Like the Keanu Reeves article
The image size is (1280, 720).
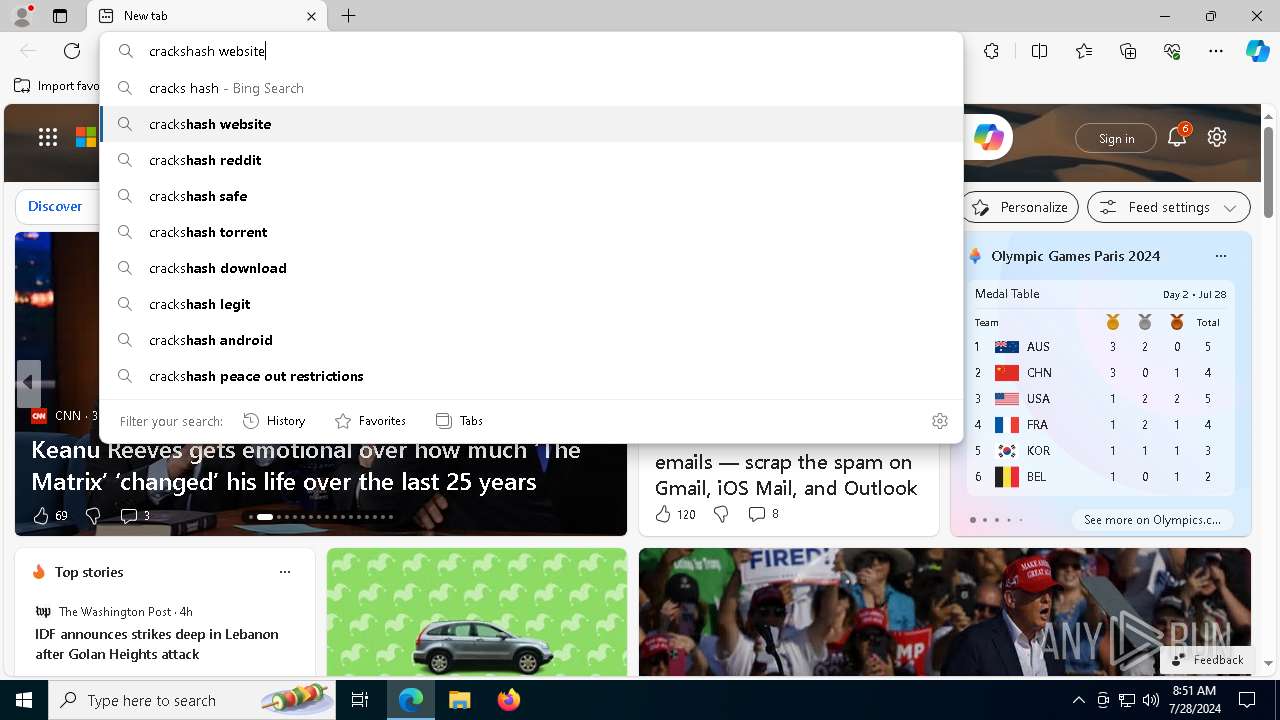tap(50, 516)
